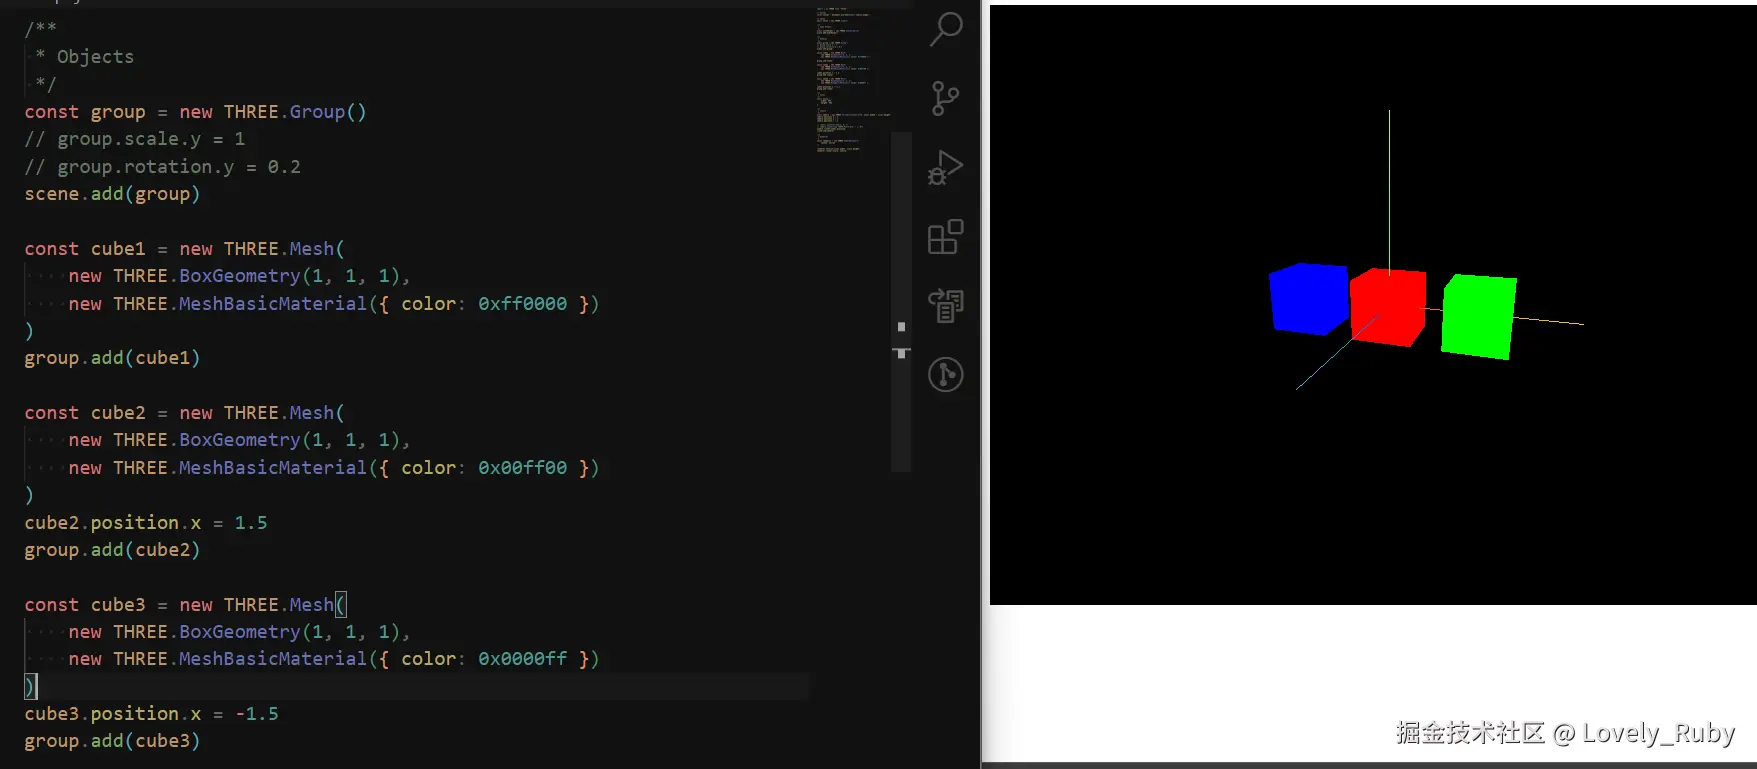Click BoxGeometry inside the cube1 definition

point(240,276)
